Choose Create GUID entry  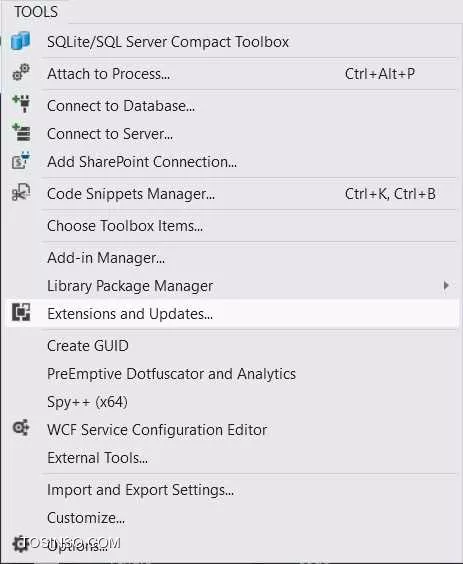[88, 346]
